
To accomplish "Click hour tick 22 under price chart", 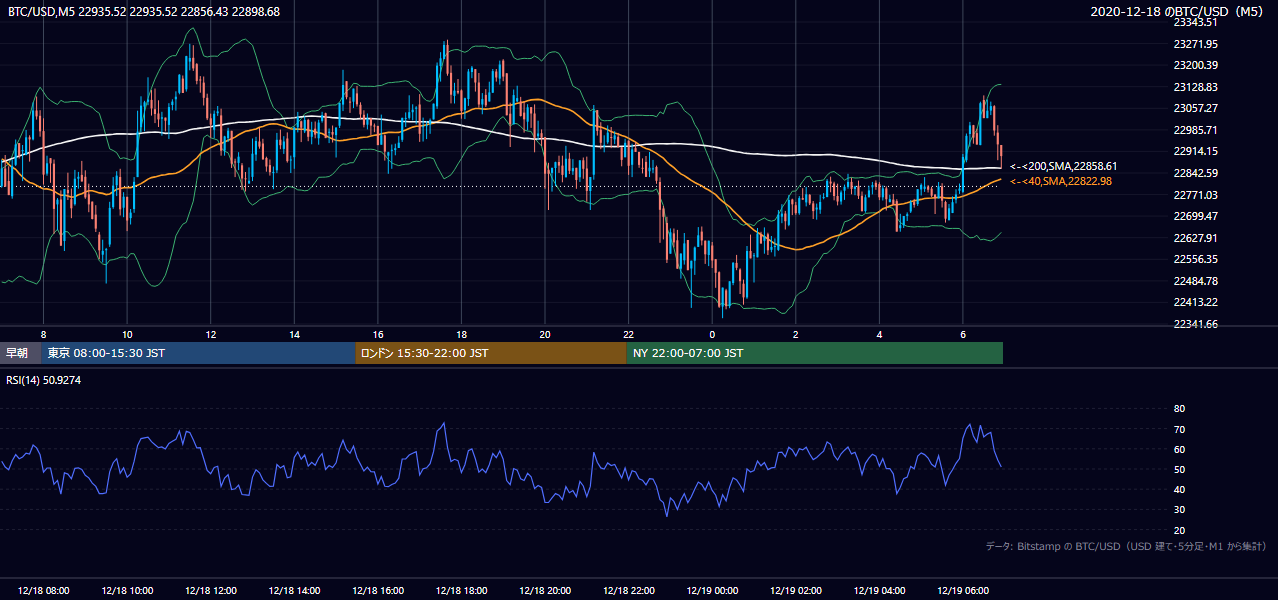I will pyautogui.click(x=628, y=334).
